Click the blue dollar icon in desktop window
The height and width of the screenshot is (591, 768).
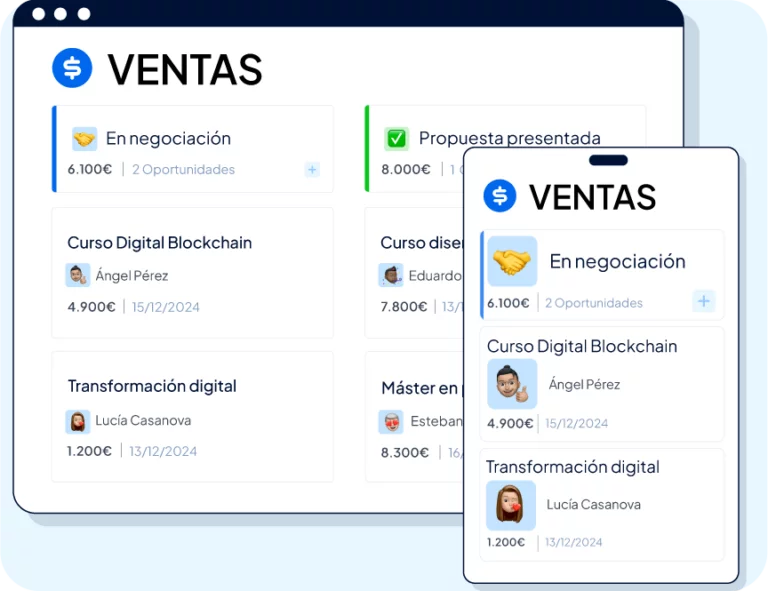coord(72,68)
